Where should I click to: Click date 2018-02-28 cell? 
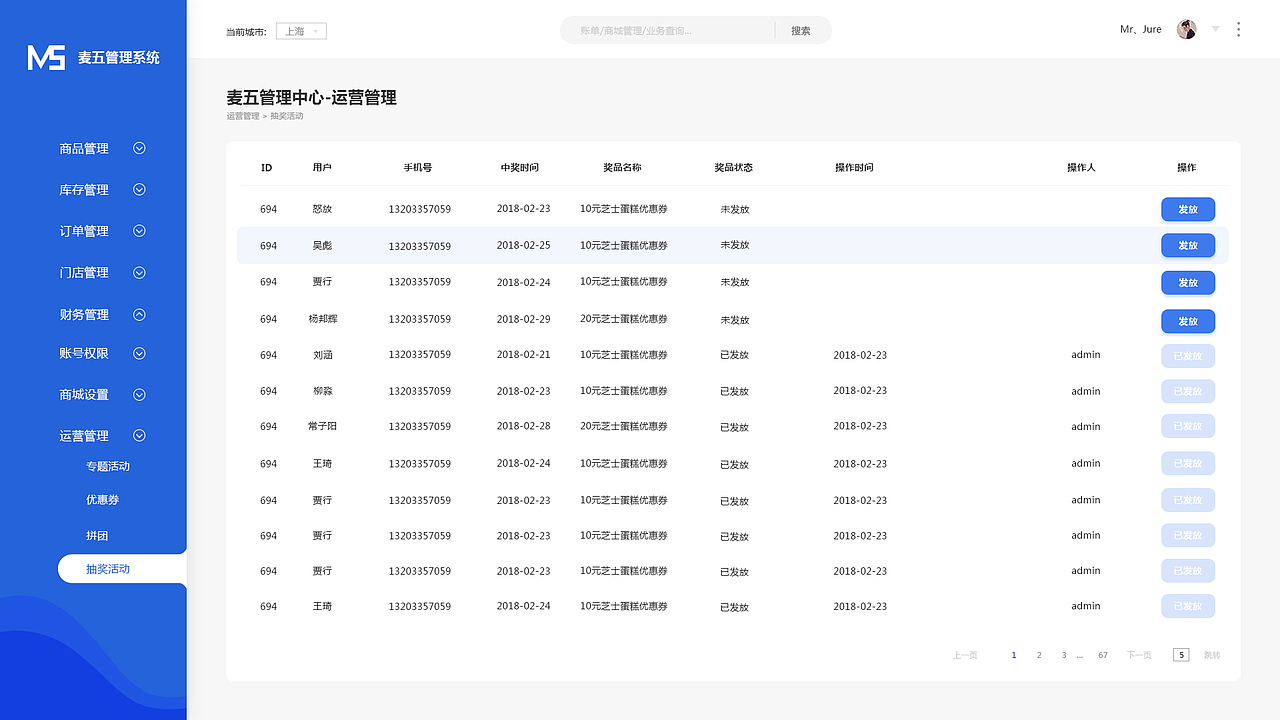point(523,426)
